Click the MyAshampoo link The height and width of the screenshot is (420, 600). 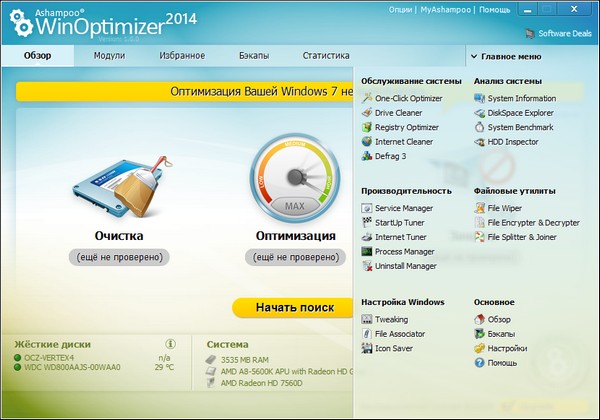[446, 9]
